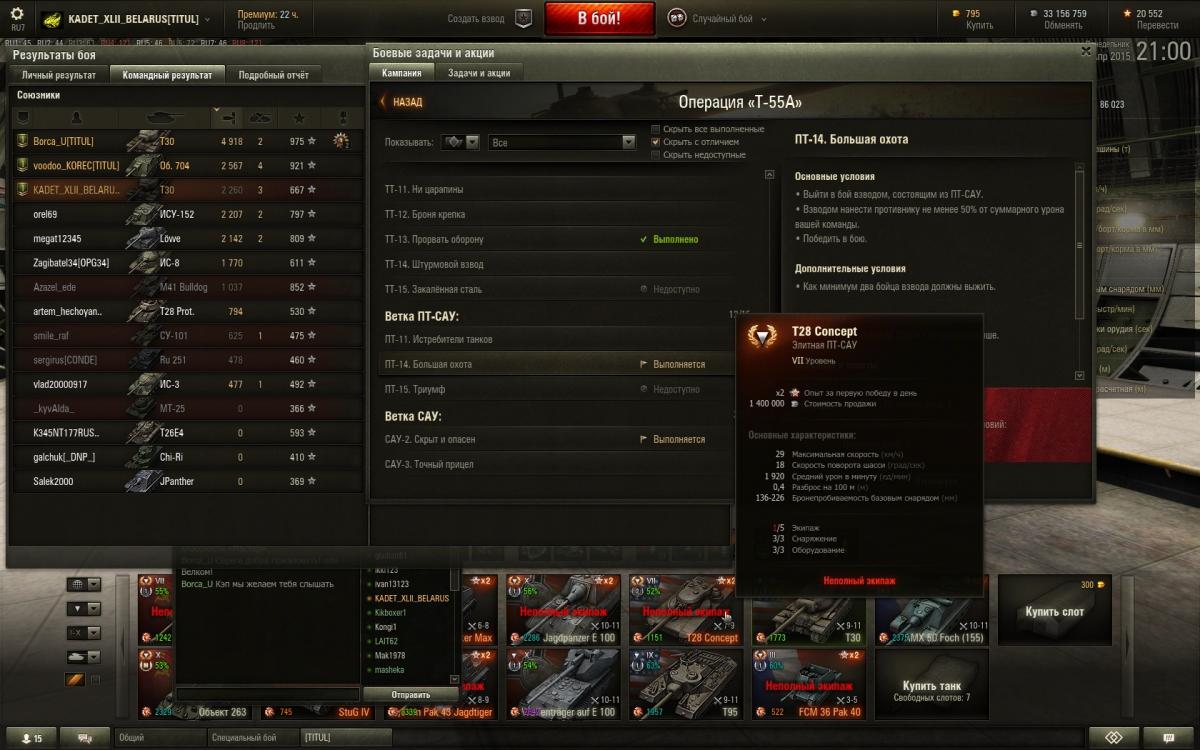Viewport: 1200px width, 750px height.
Task: Click the mission description scrollbar down arrow
Action: tap(1079, 376)
